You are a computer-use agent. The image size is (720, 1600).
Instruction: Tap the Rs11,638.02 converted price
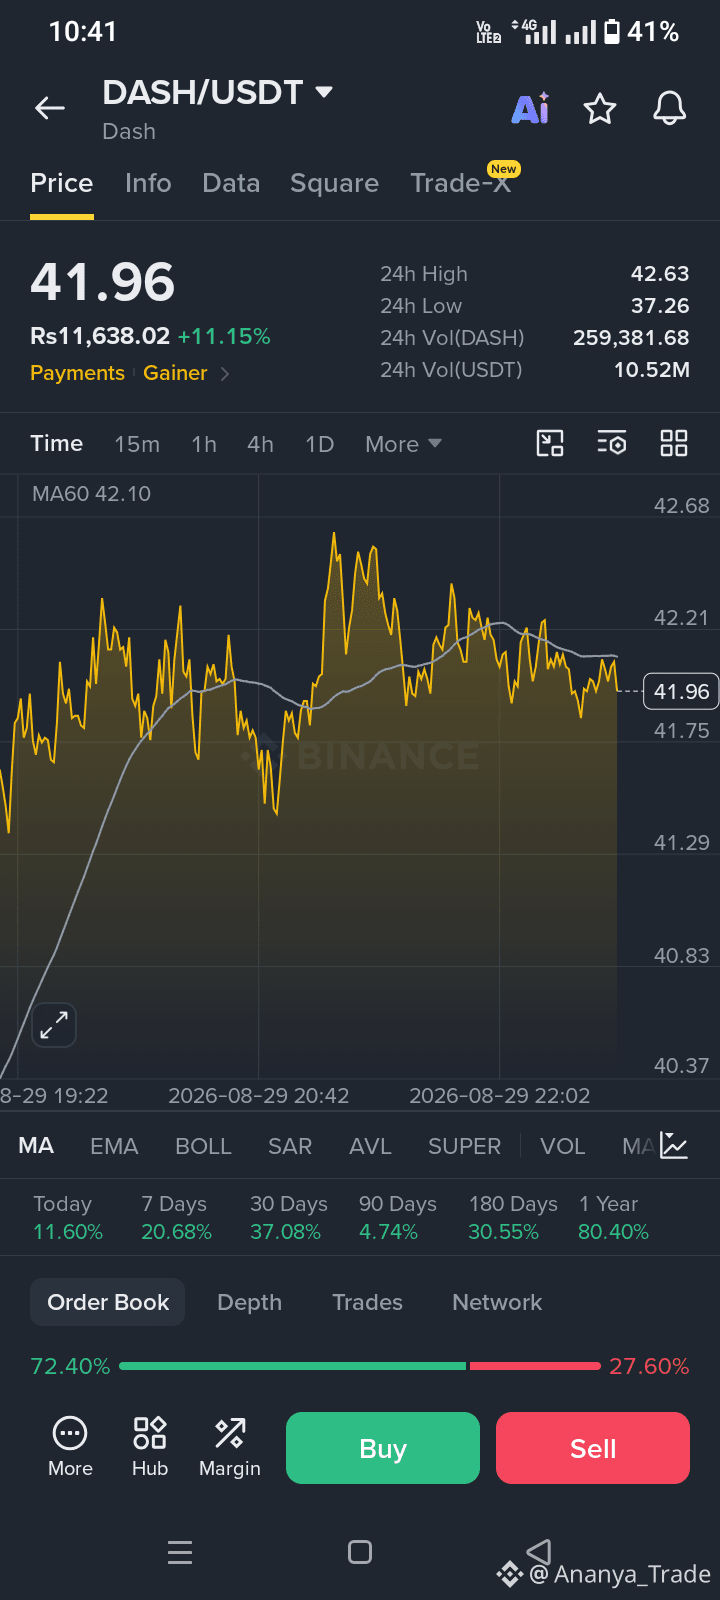tap(100, 337)
